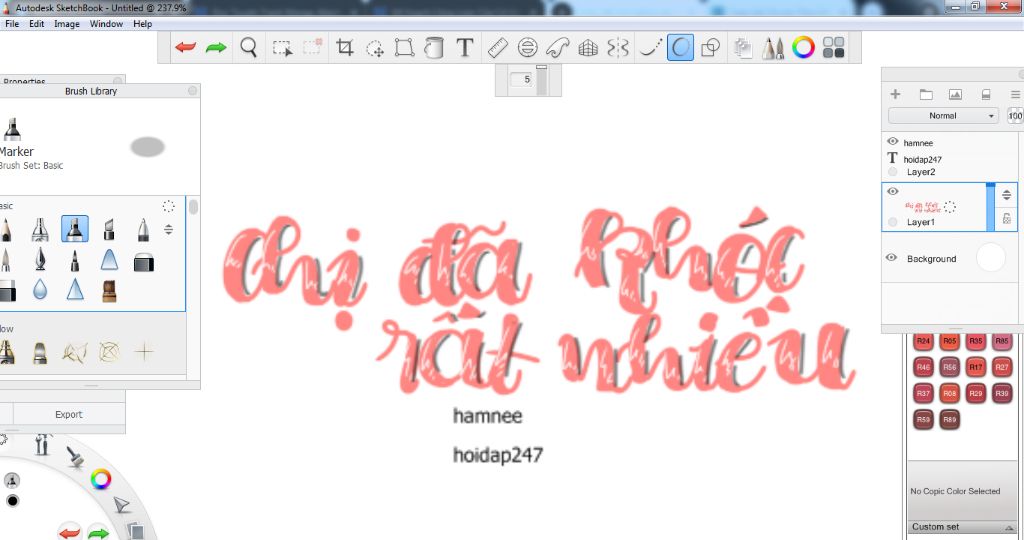Select the Transform tool in the toolbar
This screenshot has height=540, width=1024.
[404, 47]
